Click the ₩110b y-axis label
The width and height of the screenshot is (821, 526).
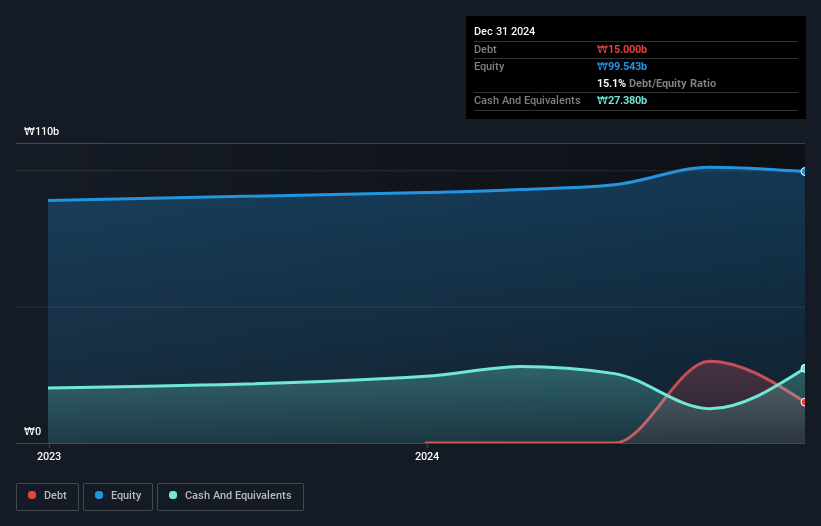[41, 131]
